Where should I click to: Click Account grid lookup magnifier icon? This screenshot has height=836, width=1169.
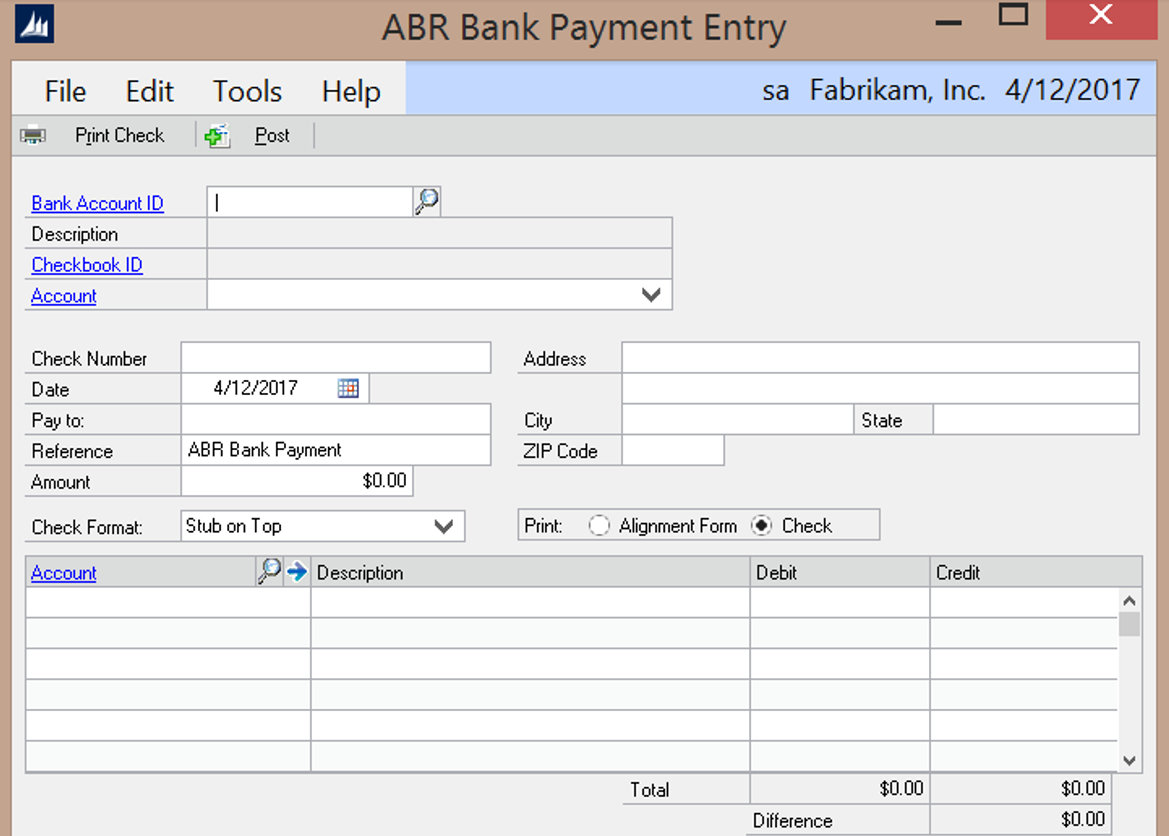pos(269,572)
